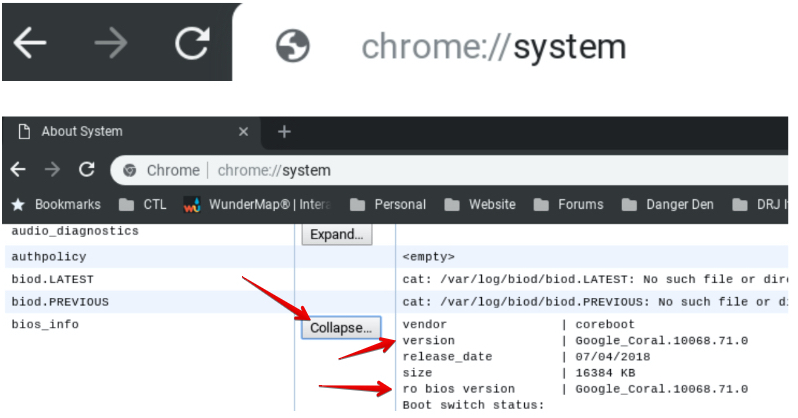Screen dimensions: 798x418
Task: Click the vendor coreboot line
Action: [x=519, y=324]
